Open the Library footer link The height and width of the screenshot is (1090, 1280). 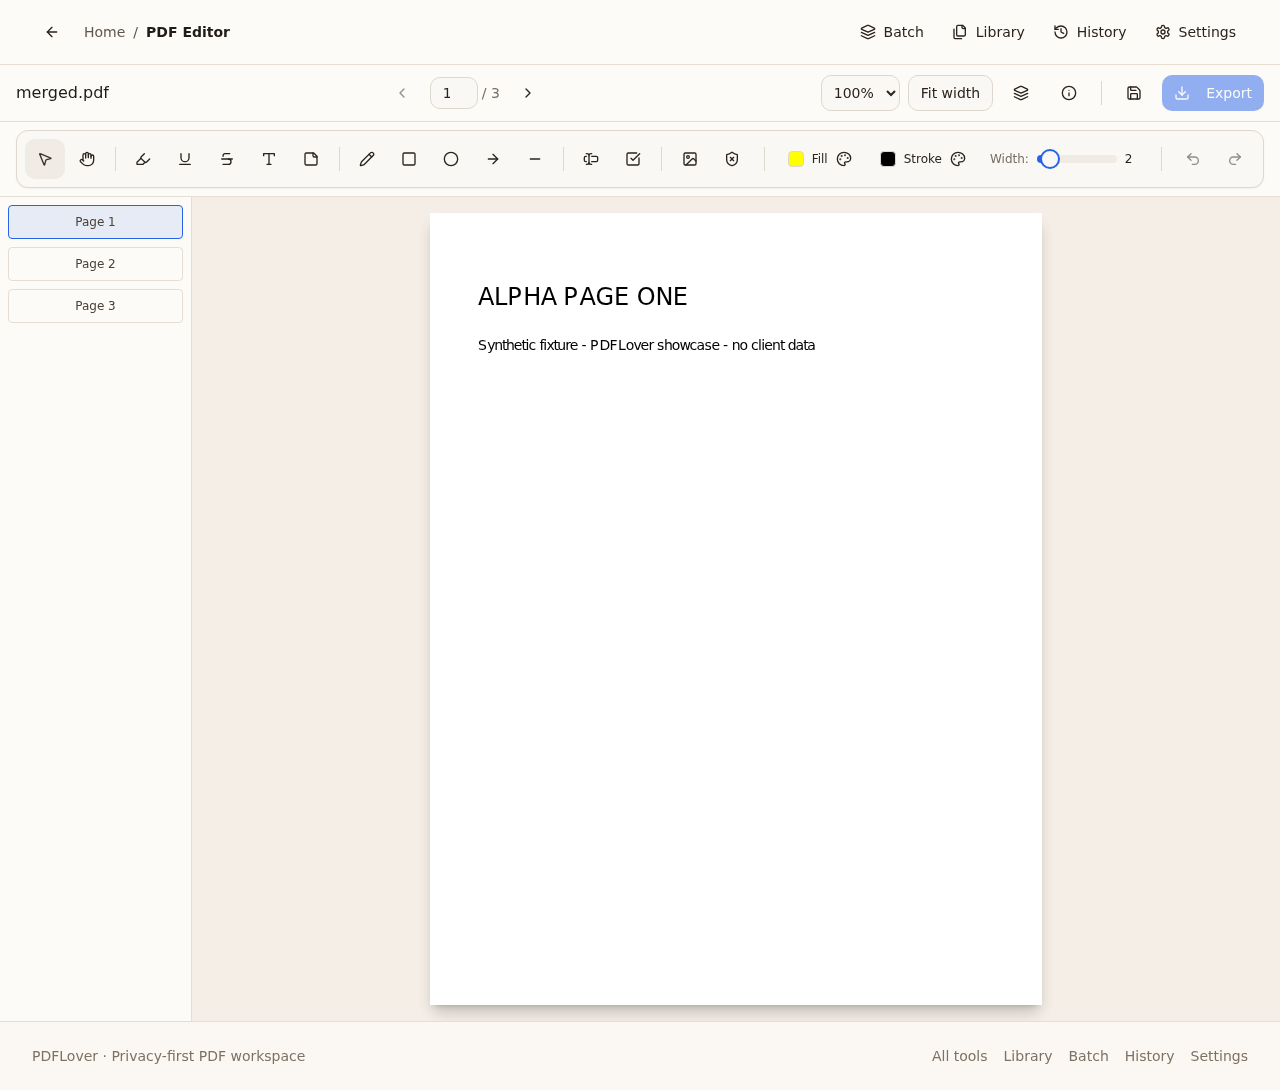1027,1056
